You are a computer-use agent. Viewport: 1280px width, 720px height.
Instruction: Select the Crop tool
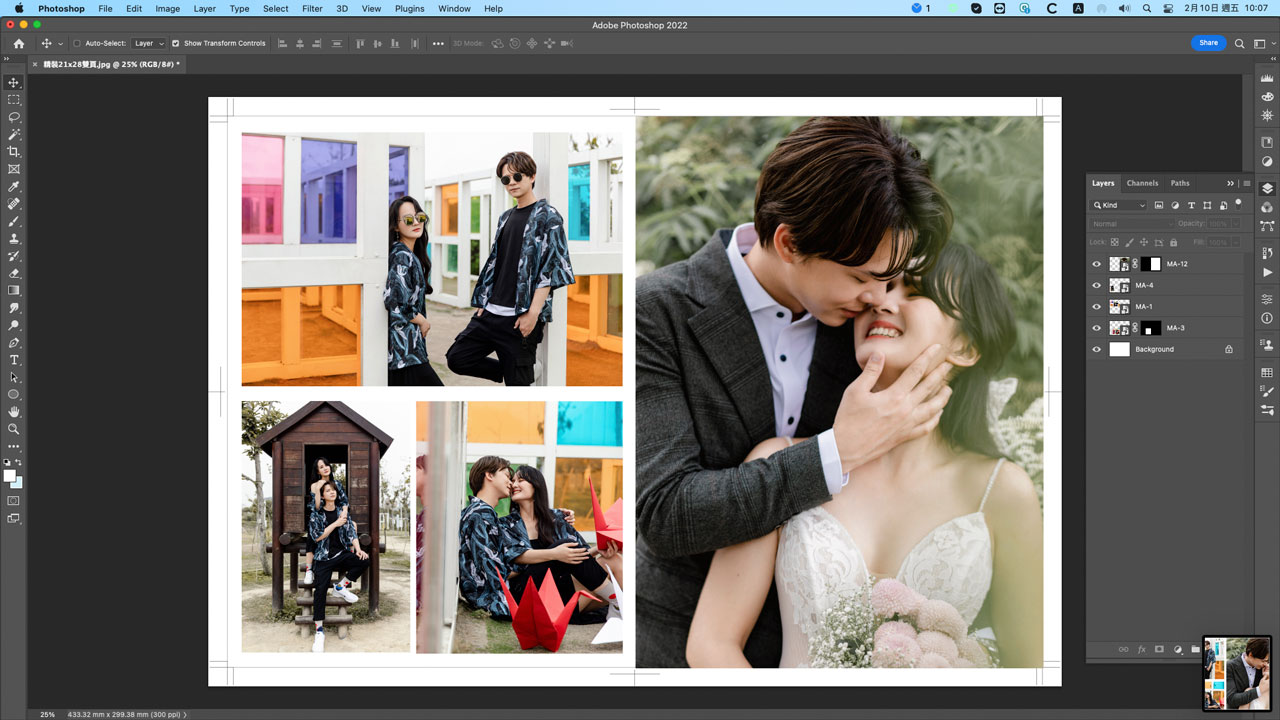click(14, 152)
